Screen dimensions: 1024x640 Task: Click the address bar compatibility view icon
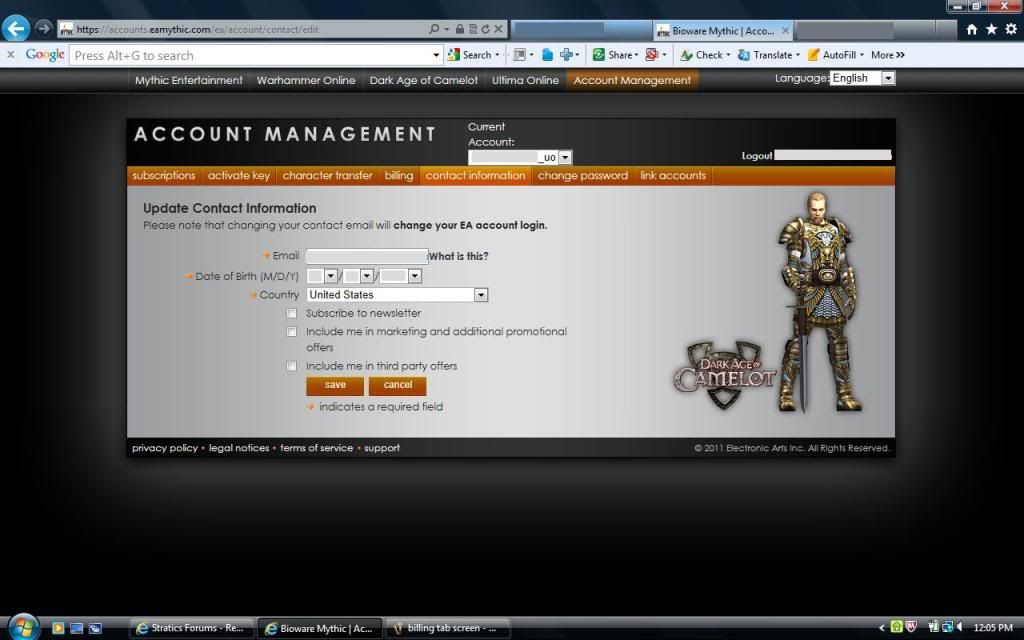[x=473, y=29]
